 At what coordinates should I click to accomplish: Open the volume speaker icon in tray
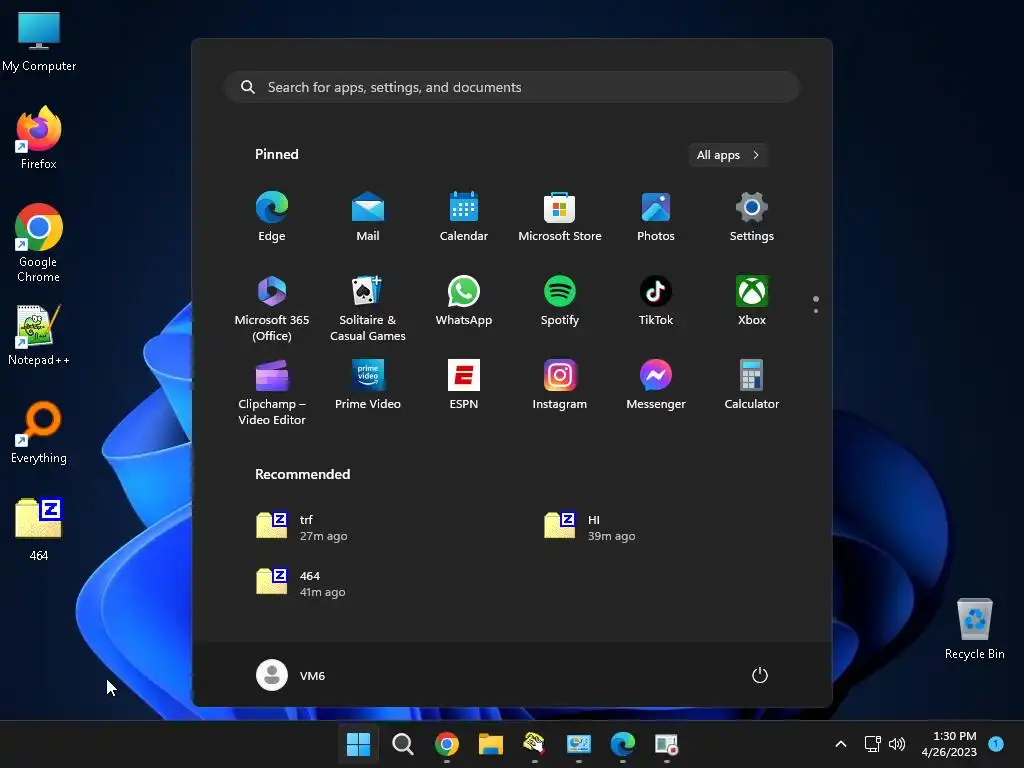(x=897, y=744)
